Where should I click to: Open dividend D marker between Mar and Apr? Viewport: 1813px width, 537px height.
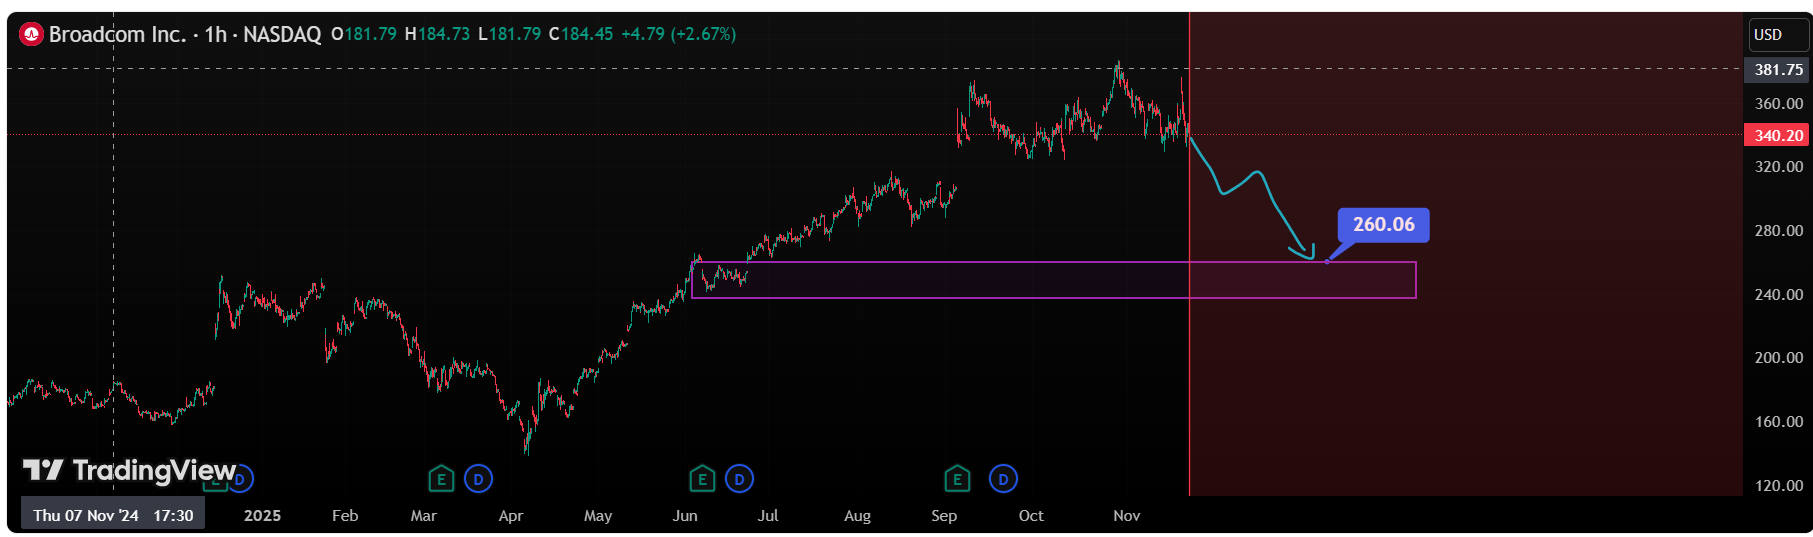click(x=478, y=480)
